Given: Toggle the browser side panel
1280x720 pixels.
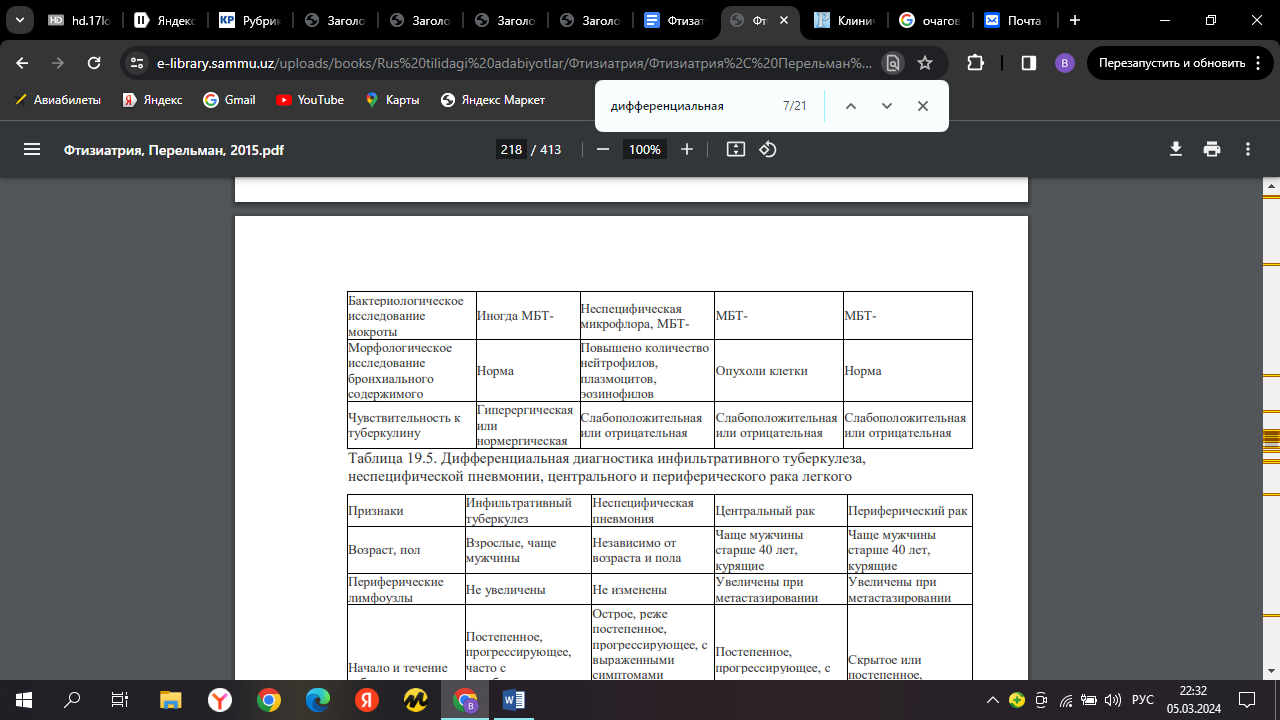Looking at the screenshot, I should [x=1028, y=63].
